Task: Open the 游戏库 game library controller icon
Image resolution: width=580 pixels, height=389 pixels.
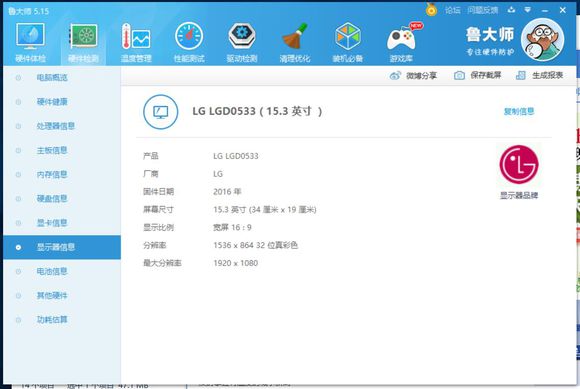Action: click(401, 42)
